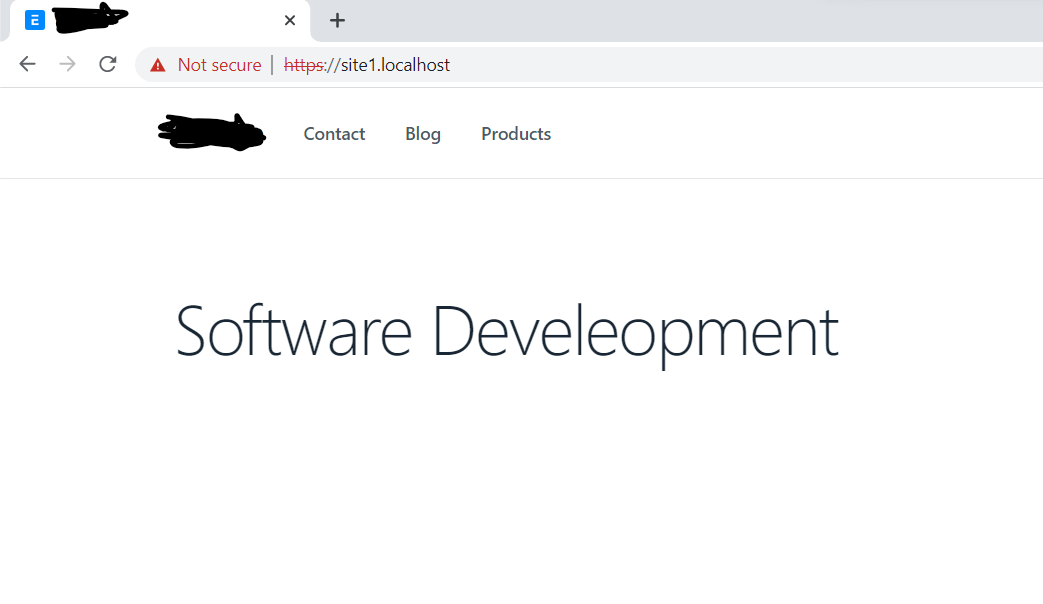The width and height of the screenshot is (1043, 604).
Task: Open the Contact page link
Action: coord(334,134)
